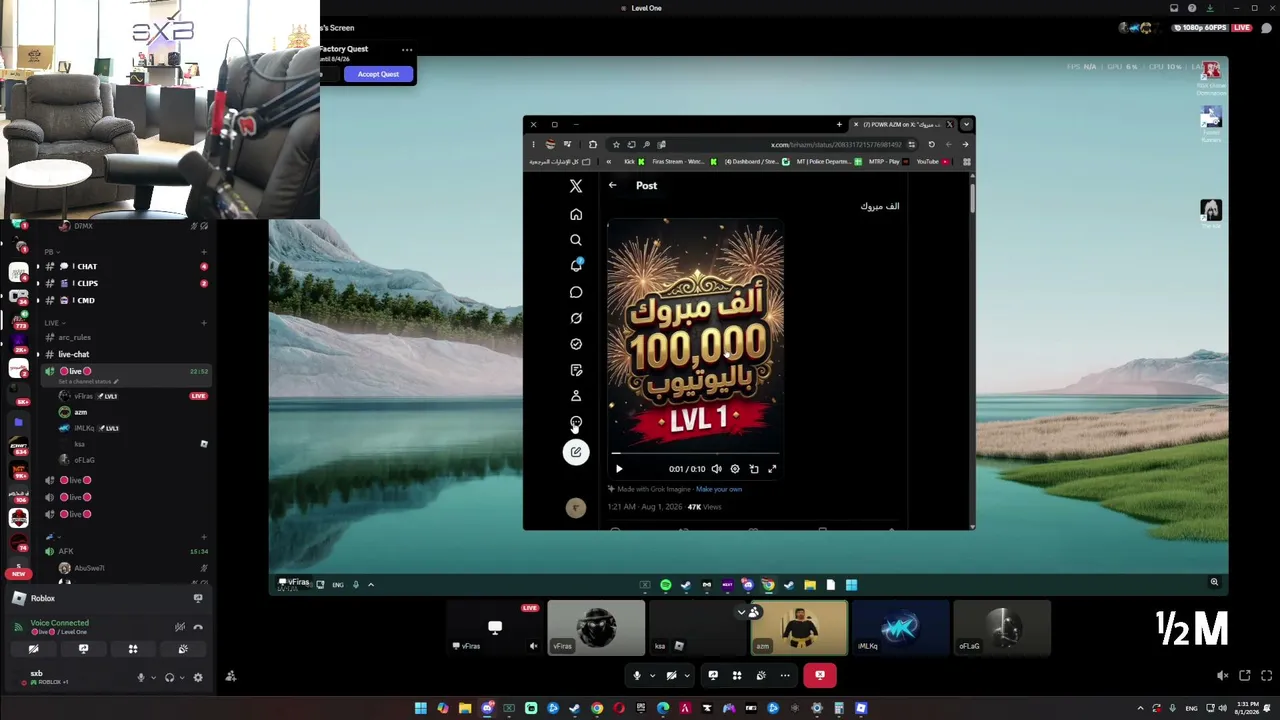Open X chat messages icon
The height and width of the screenshot is (720, 1280).
point(576,292)
